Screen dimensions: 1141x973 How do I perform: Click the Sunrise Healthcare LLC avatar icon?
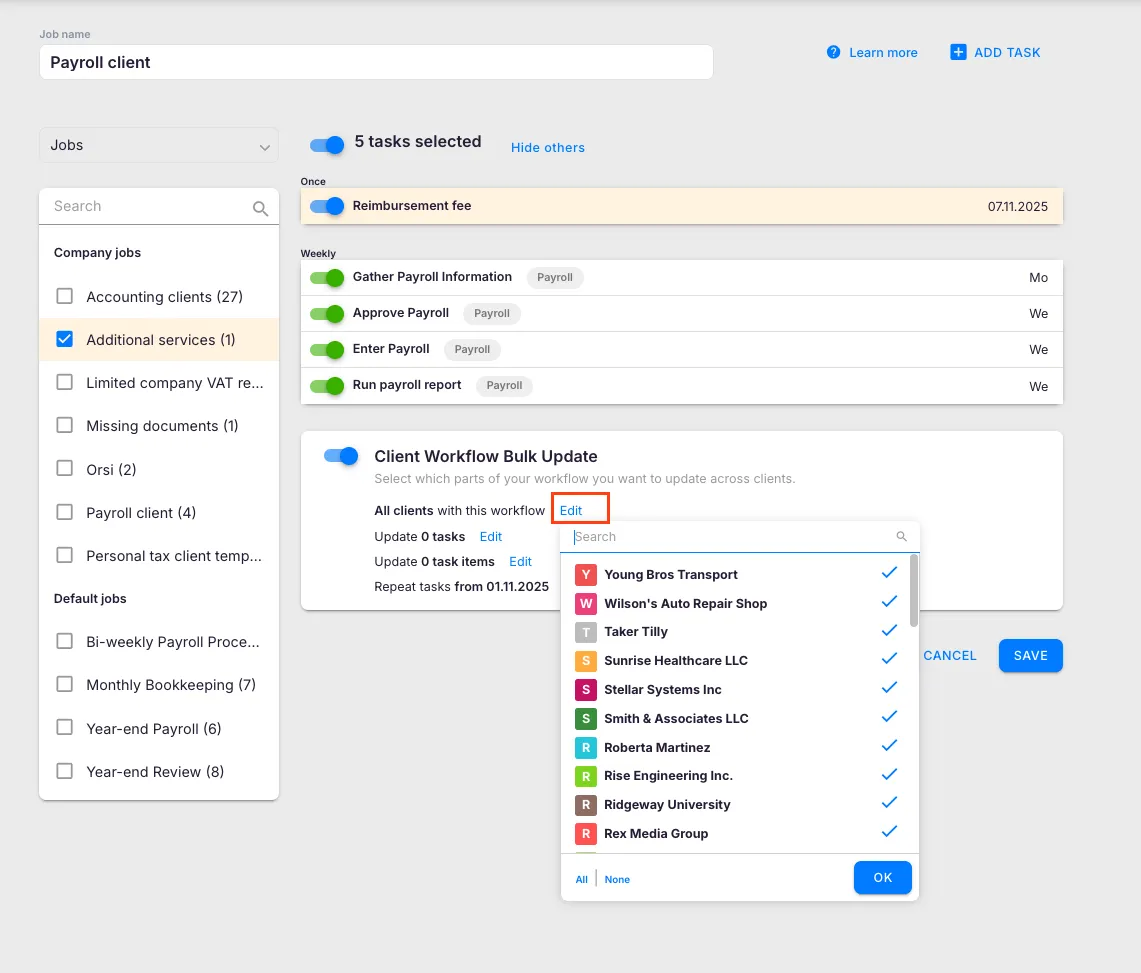click(x=586, y=661)
